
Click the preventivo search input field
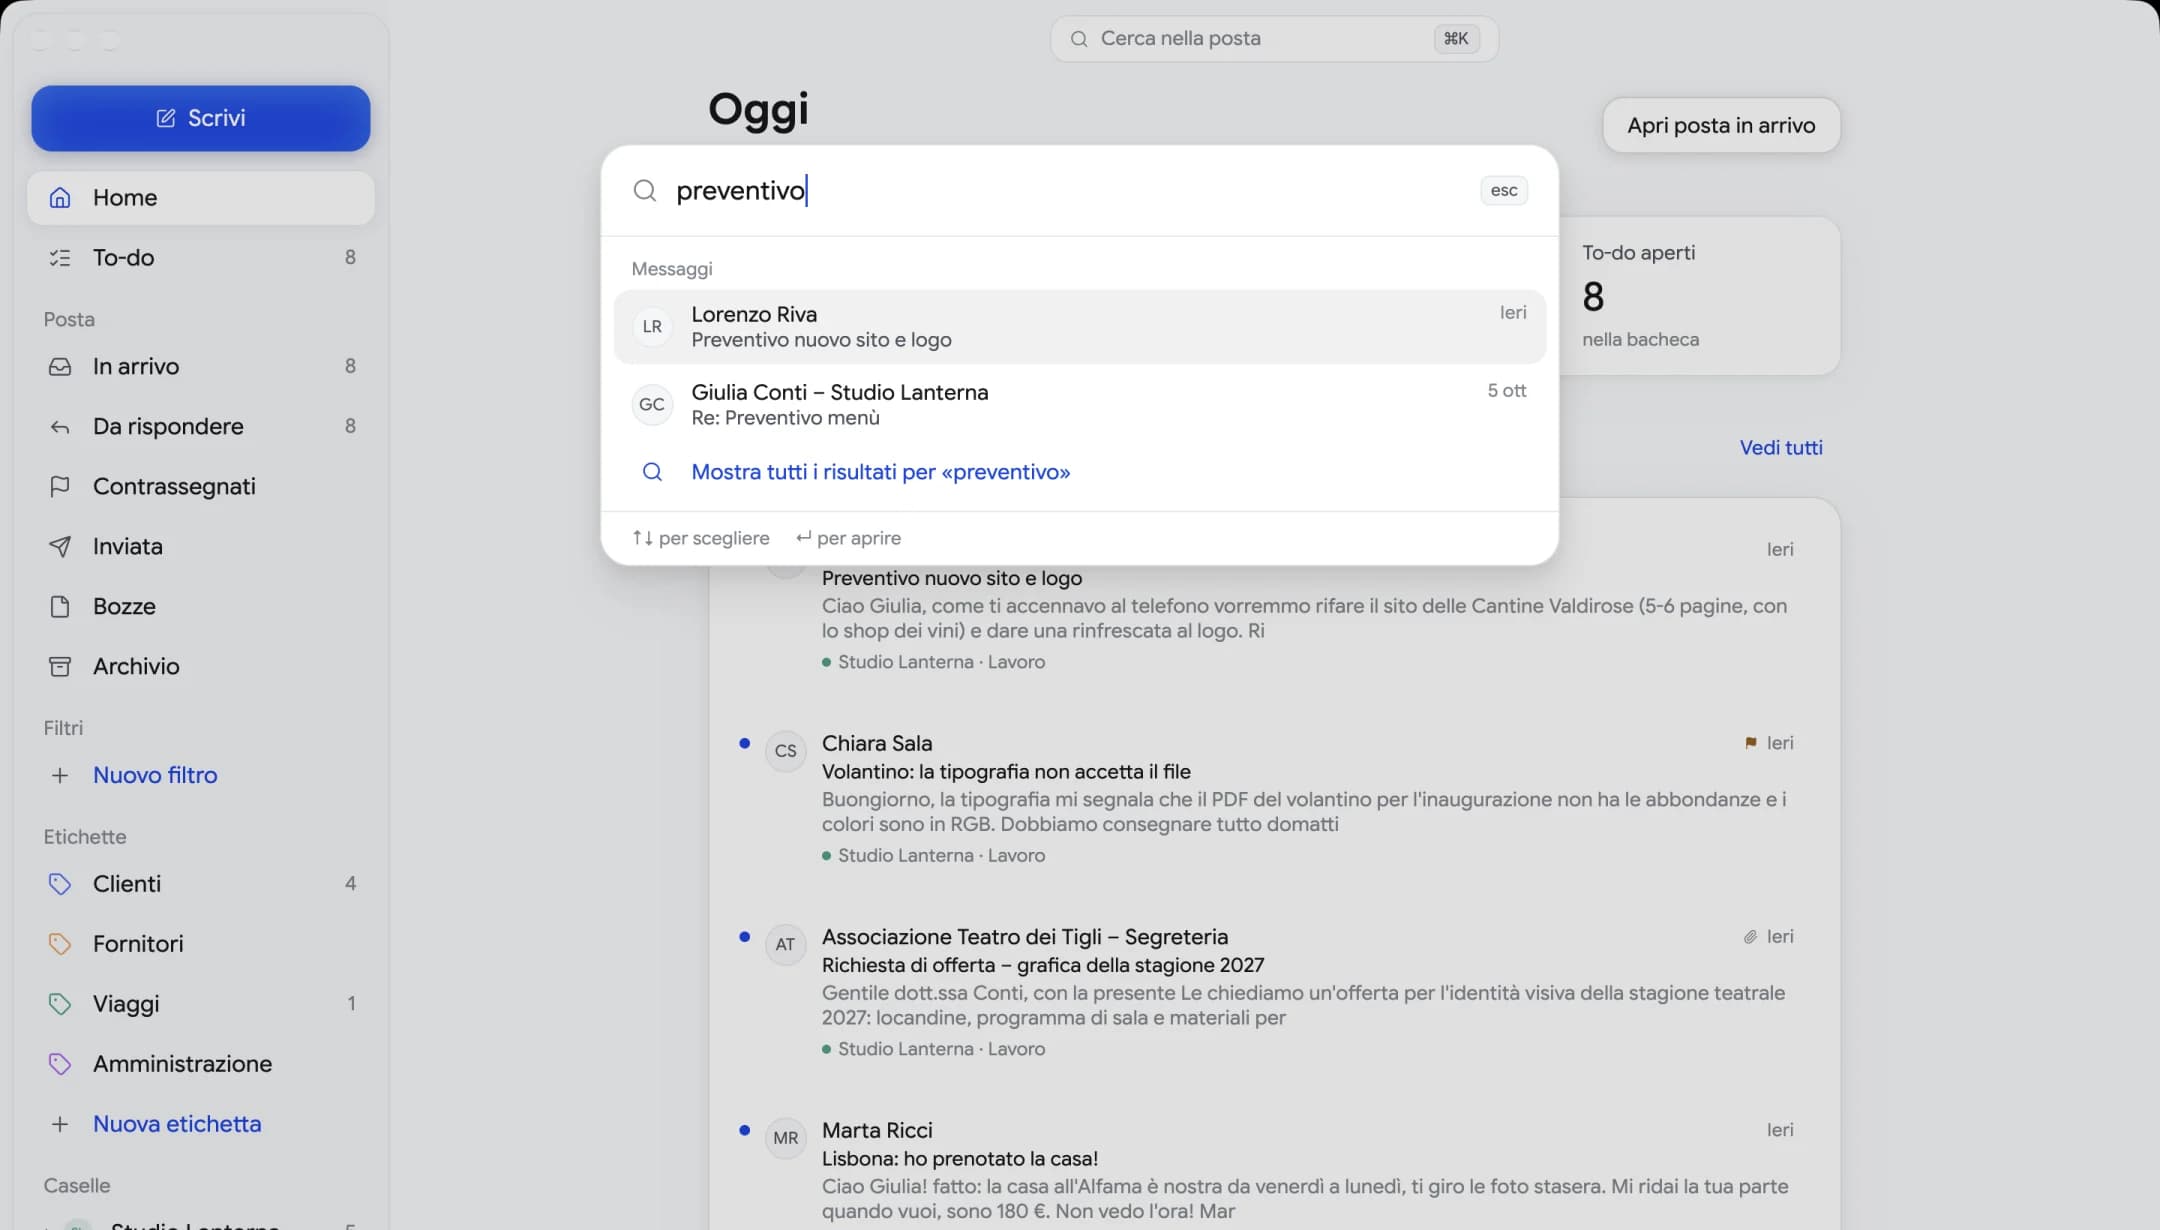click(x=1070, y=191)
